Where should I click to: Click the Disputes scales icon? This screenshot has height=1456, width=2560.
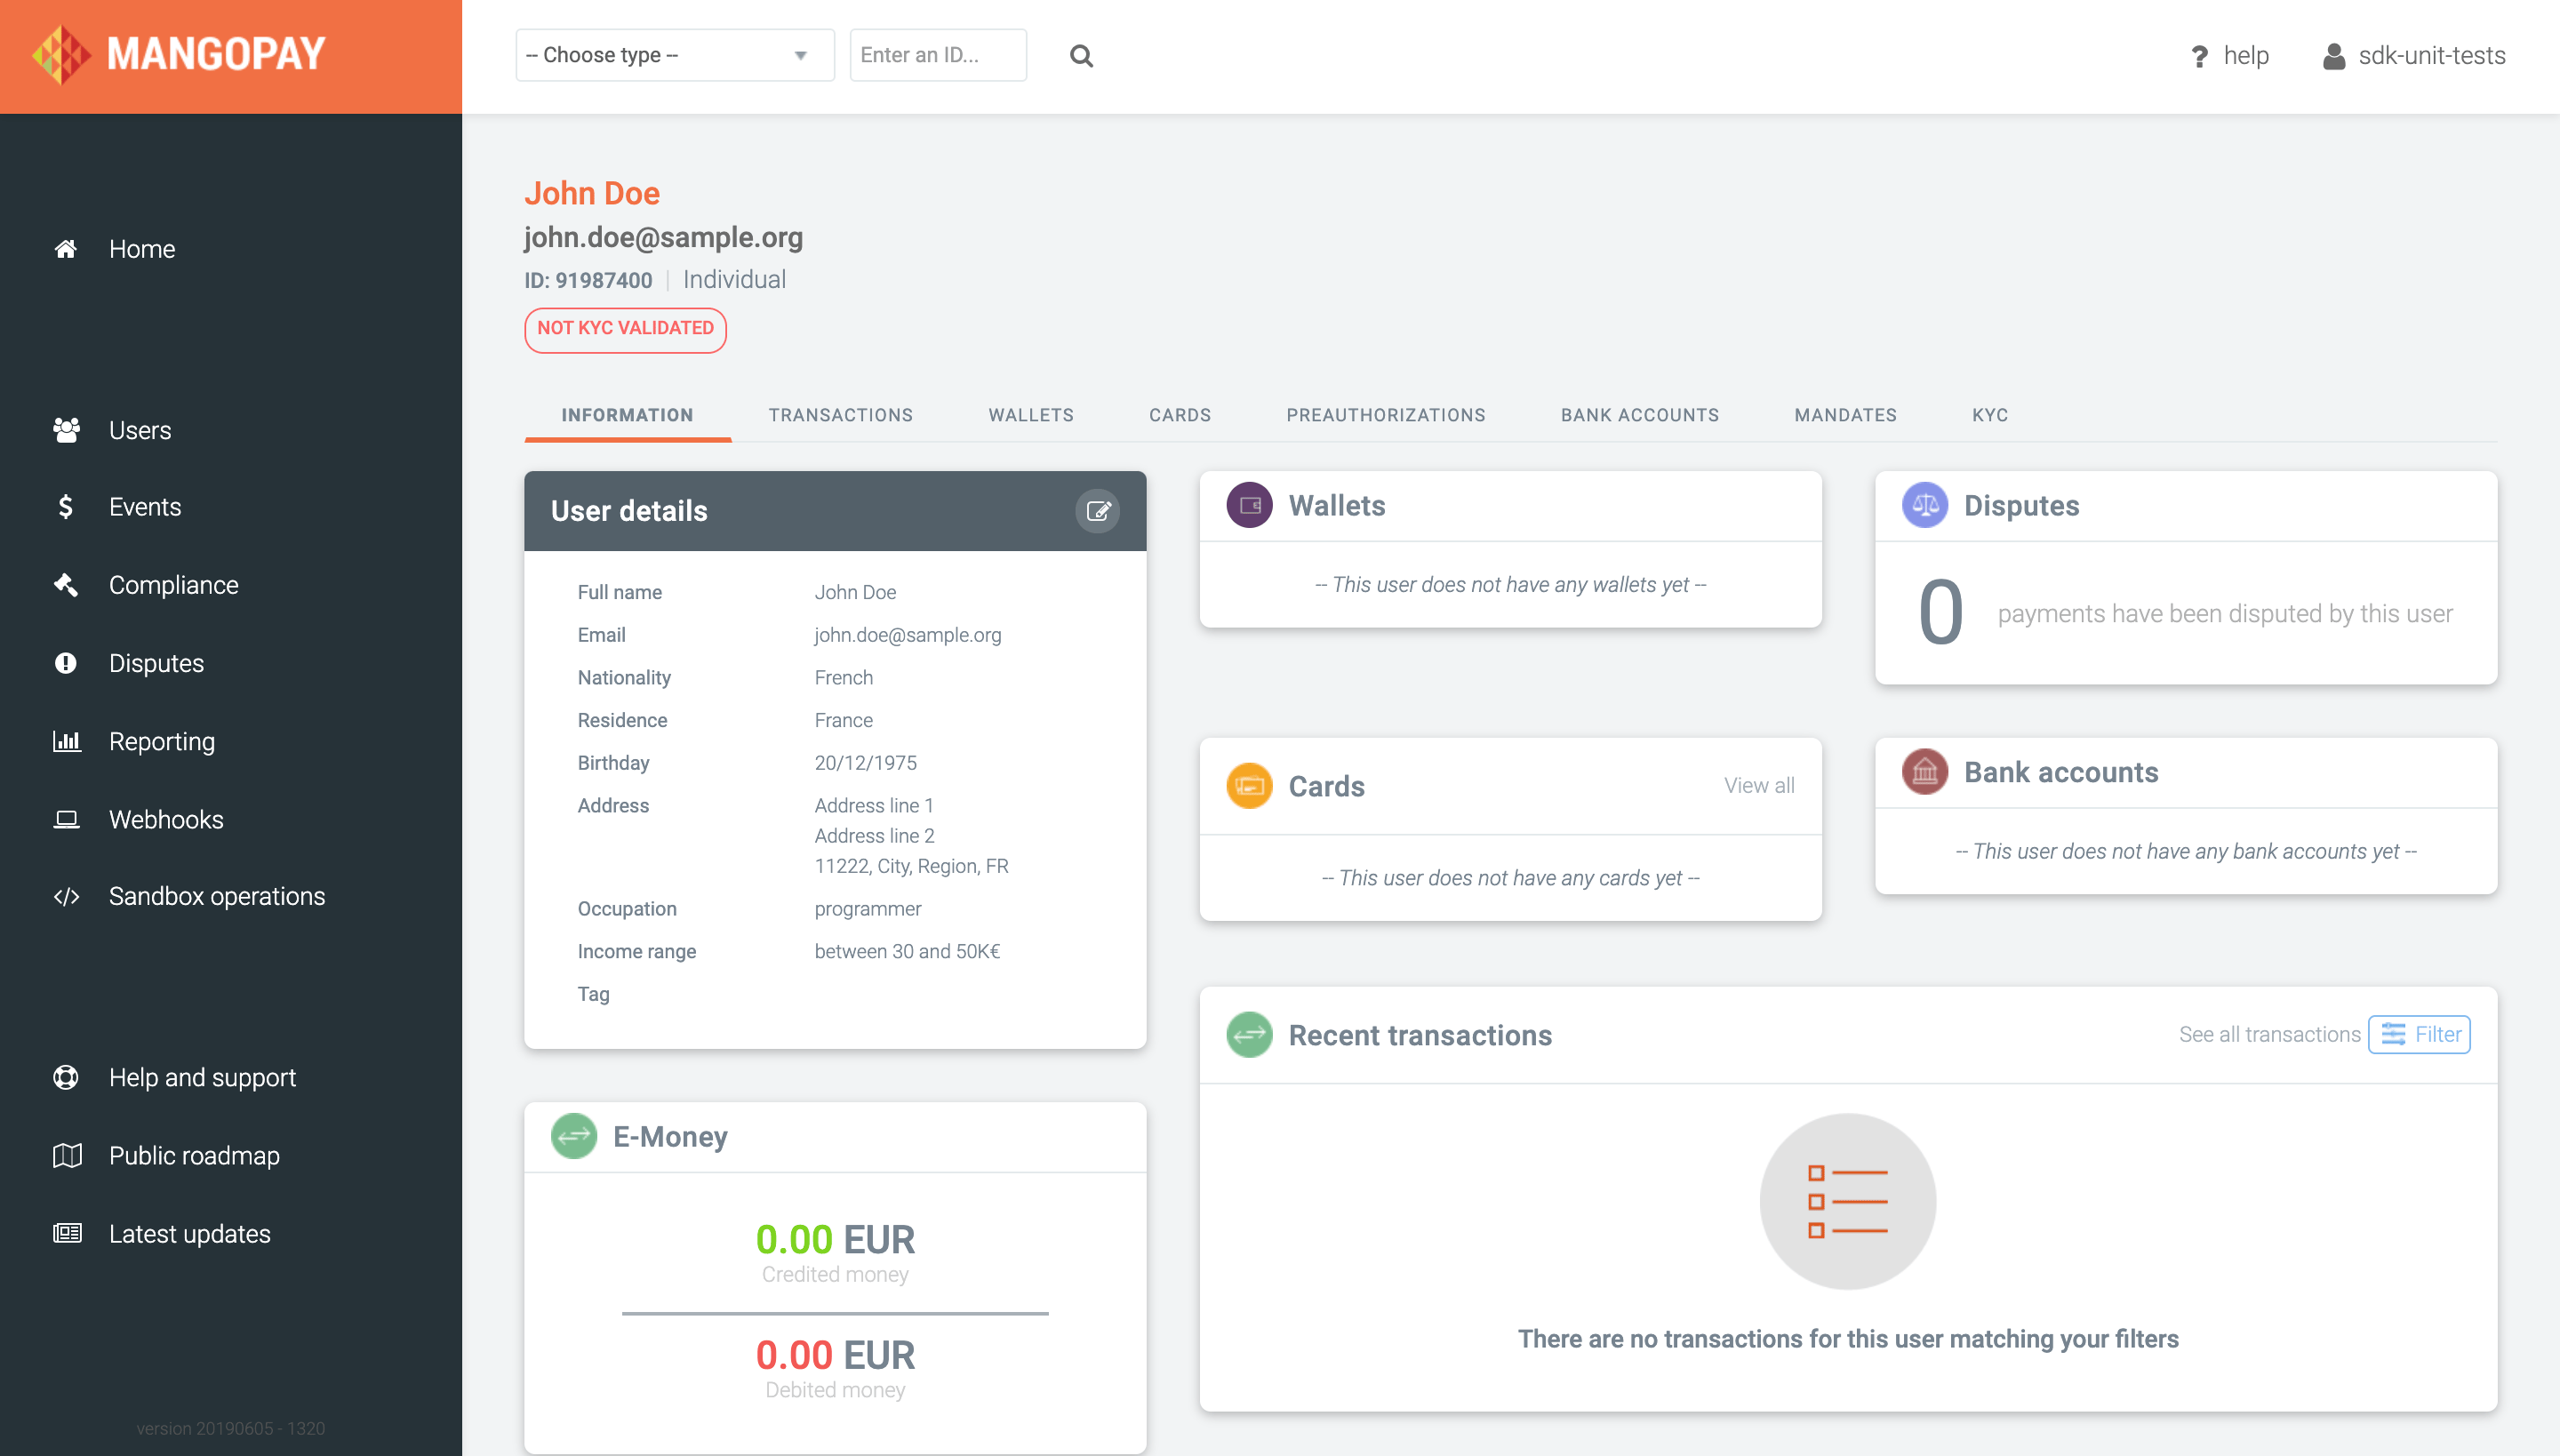pos(1924,506)
